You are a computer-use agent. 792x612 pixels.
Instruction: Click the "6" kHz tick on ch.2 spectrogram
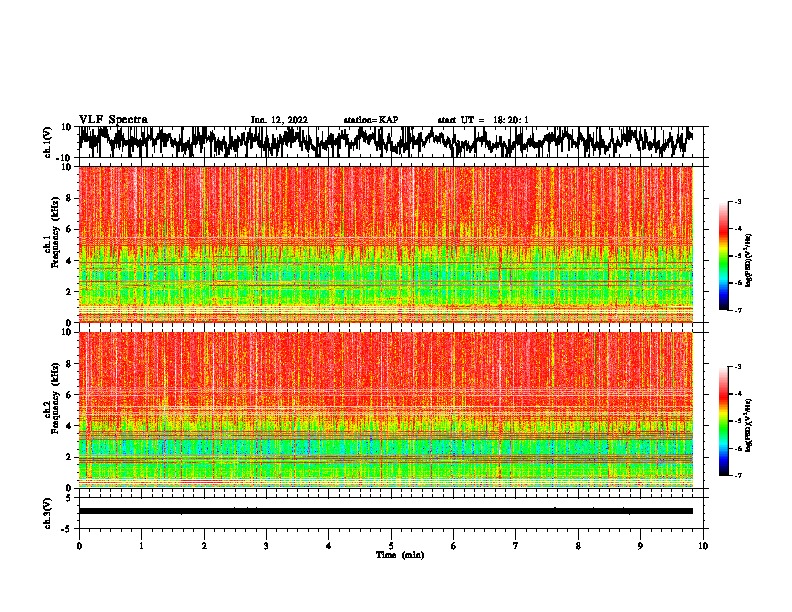(69, 395)
